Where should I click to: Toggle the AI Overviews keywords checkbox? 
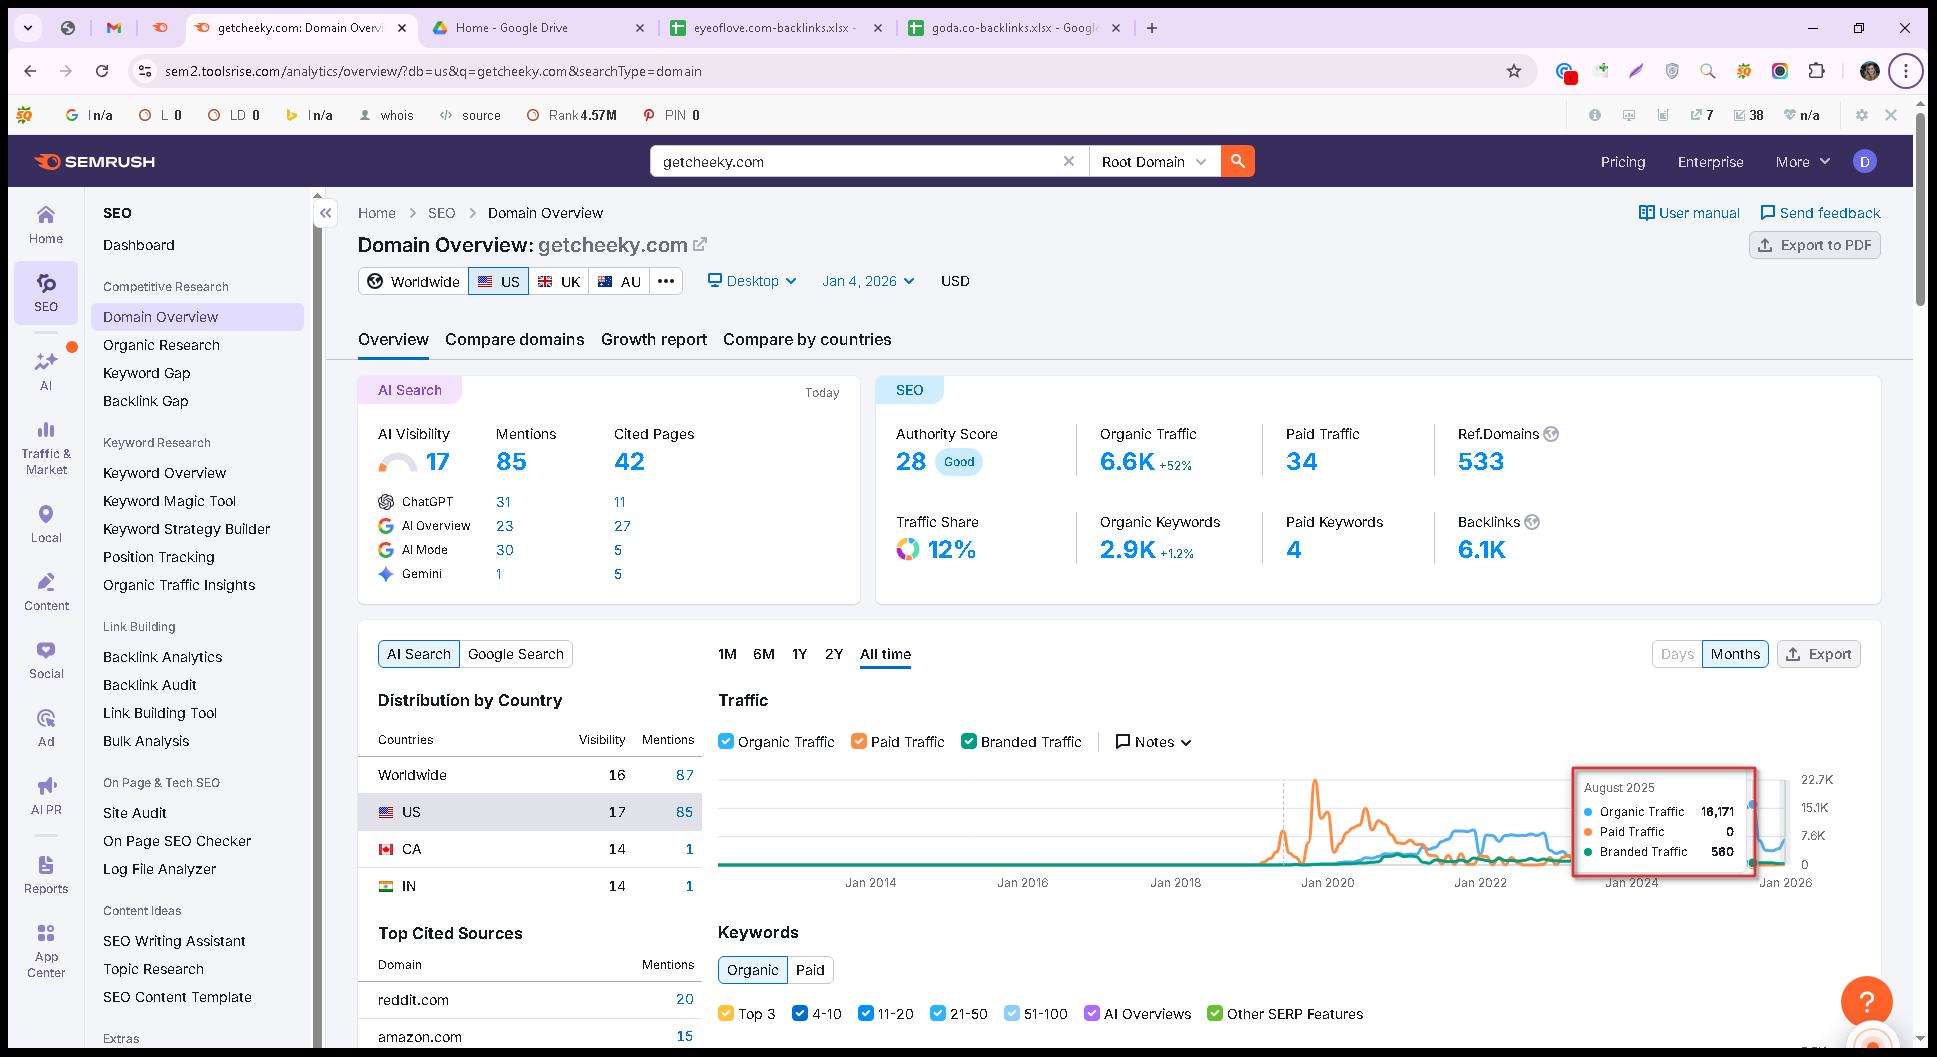click(1092, 1013)
